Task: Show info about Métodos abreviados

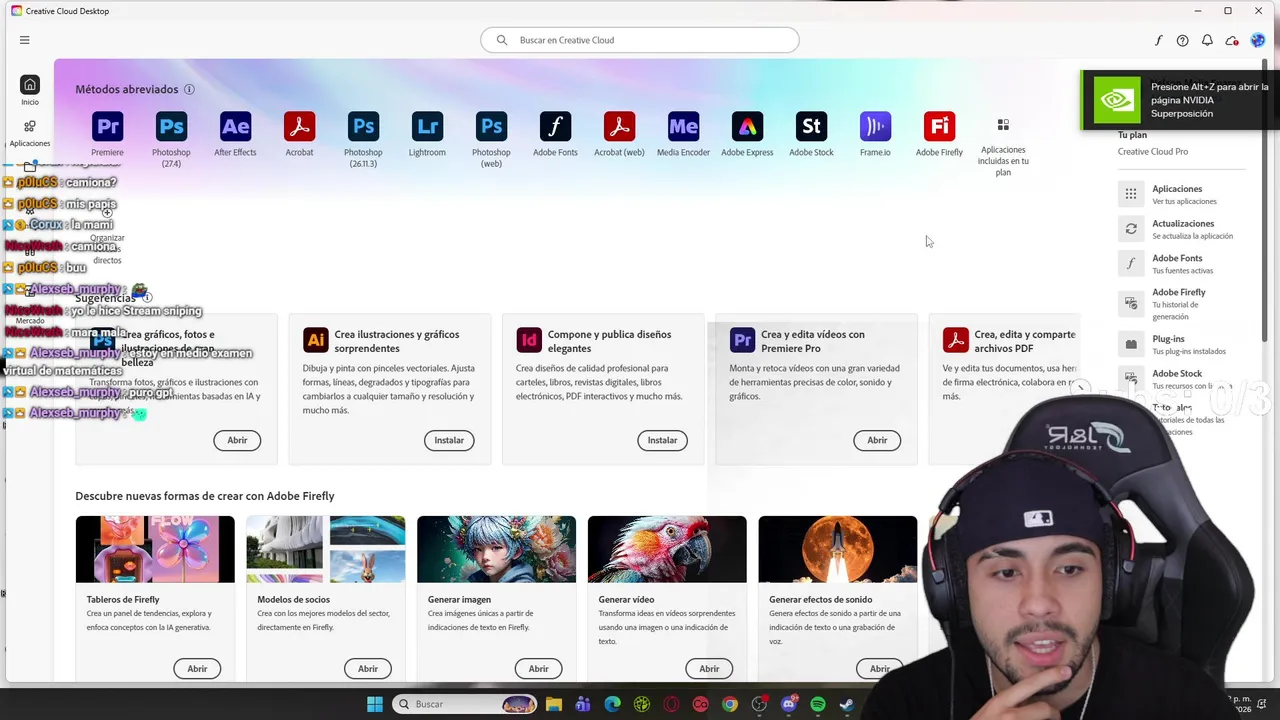Action: click(189, 89)
